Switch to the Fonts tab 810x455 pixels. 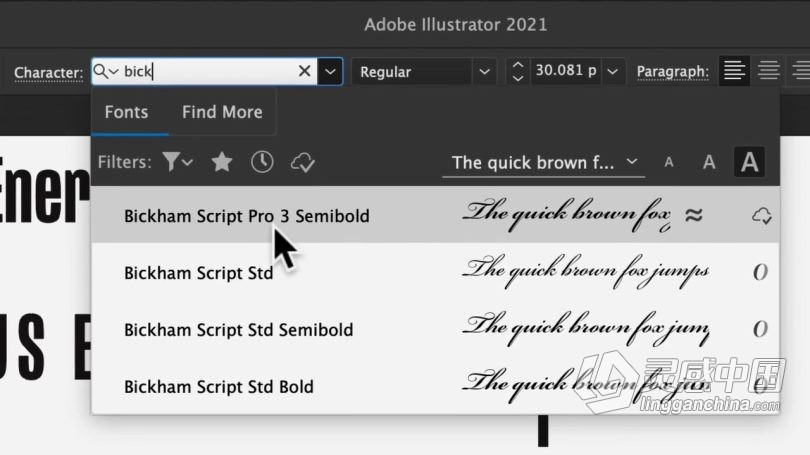[x=126, y=112]
